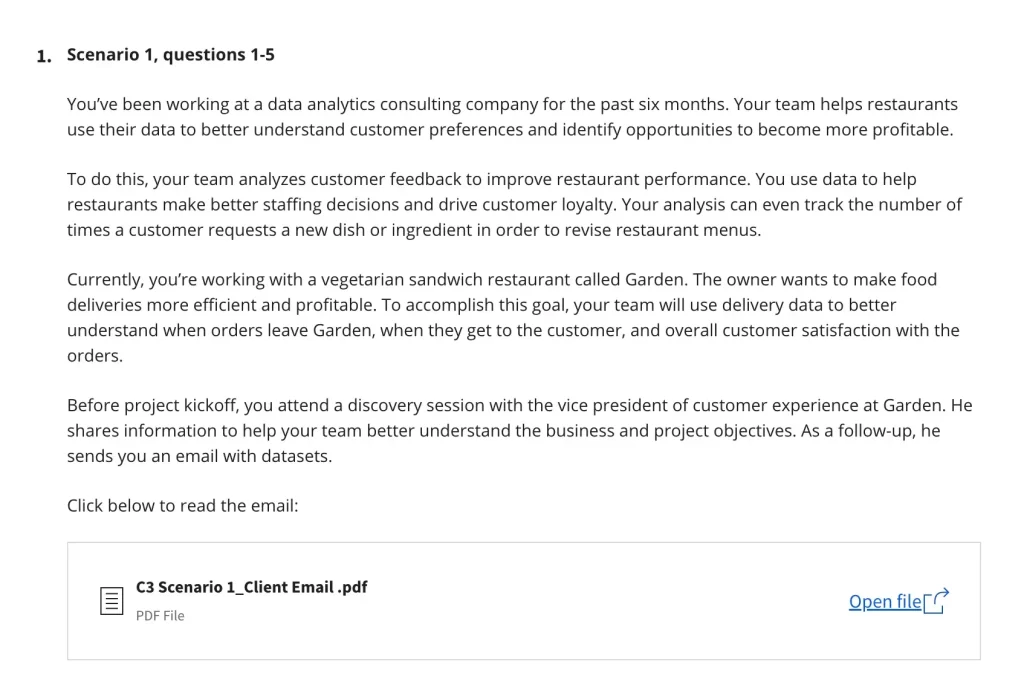Click the "Click below to read the email:" text
This screenshot has width=1024, height=699.
tap(182, 506)
